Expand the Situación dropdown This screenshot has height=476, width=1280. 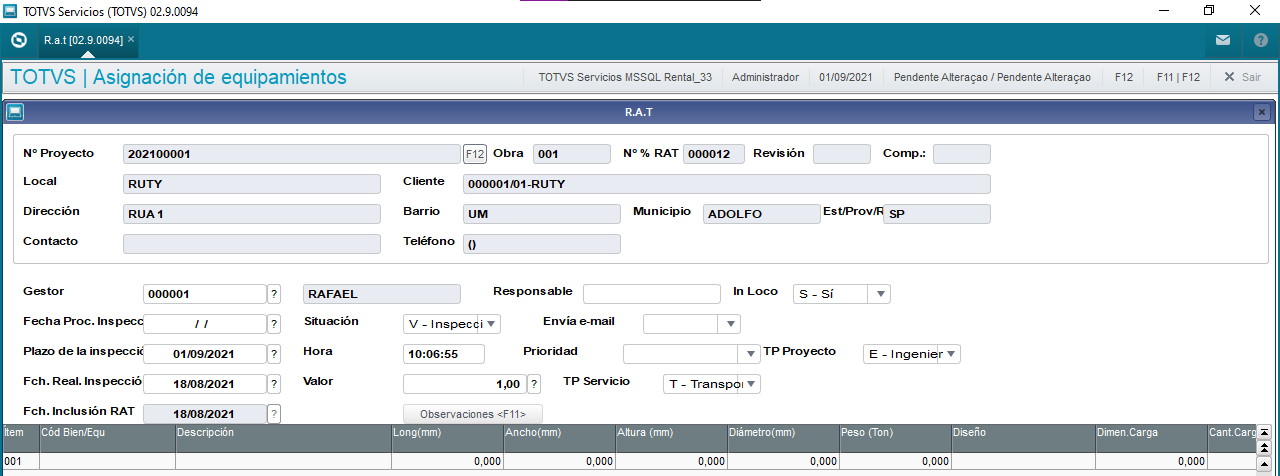(491, 324)
